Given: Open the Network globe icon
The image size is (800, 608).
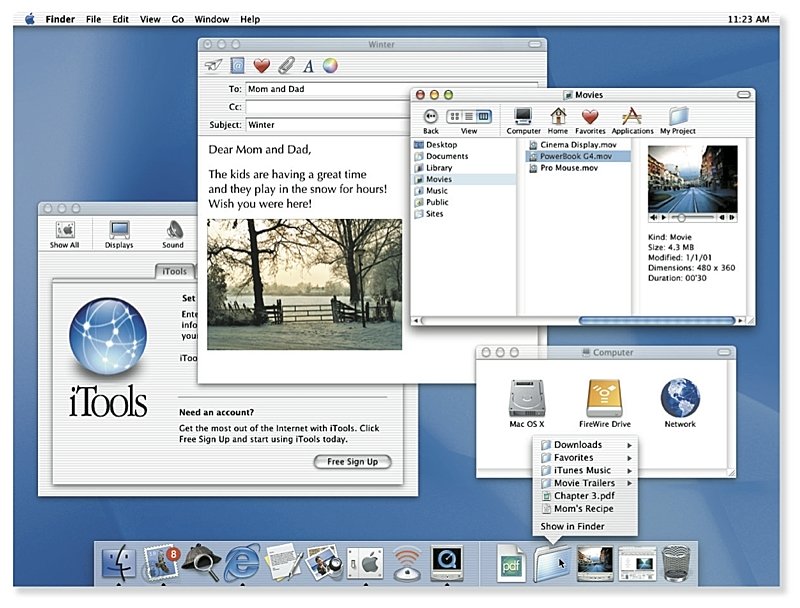Looking at the screenshot, I should pos(680,403).
